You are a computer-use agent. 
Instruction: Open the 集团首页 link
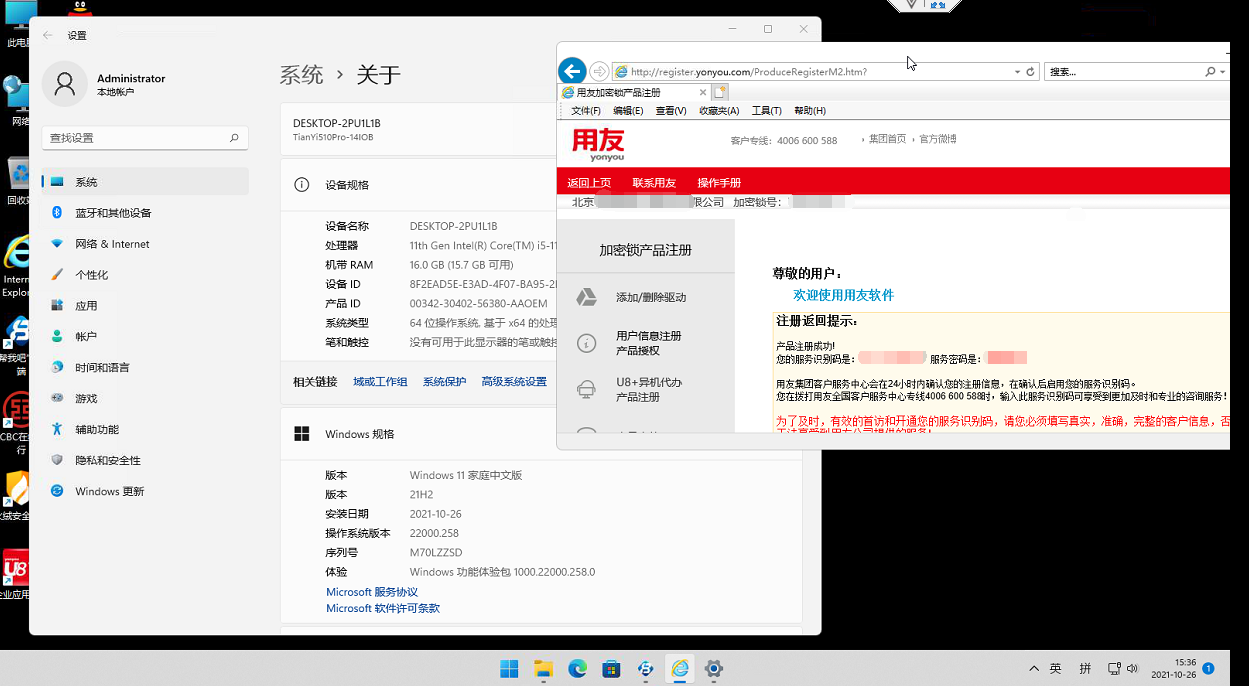tap(887, 139)
